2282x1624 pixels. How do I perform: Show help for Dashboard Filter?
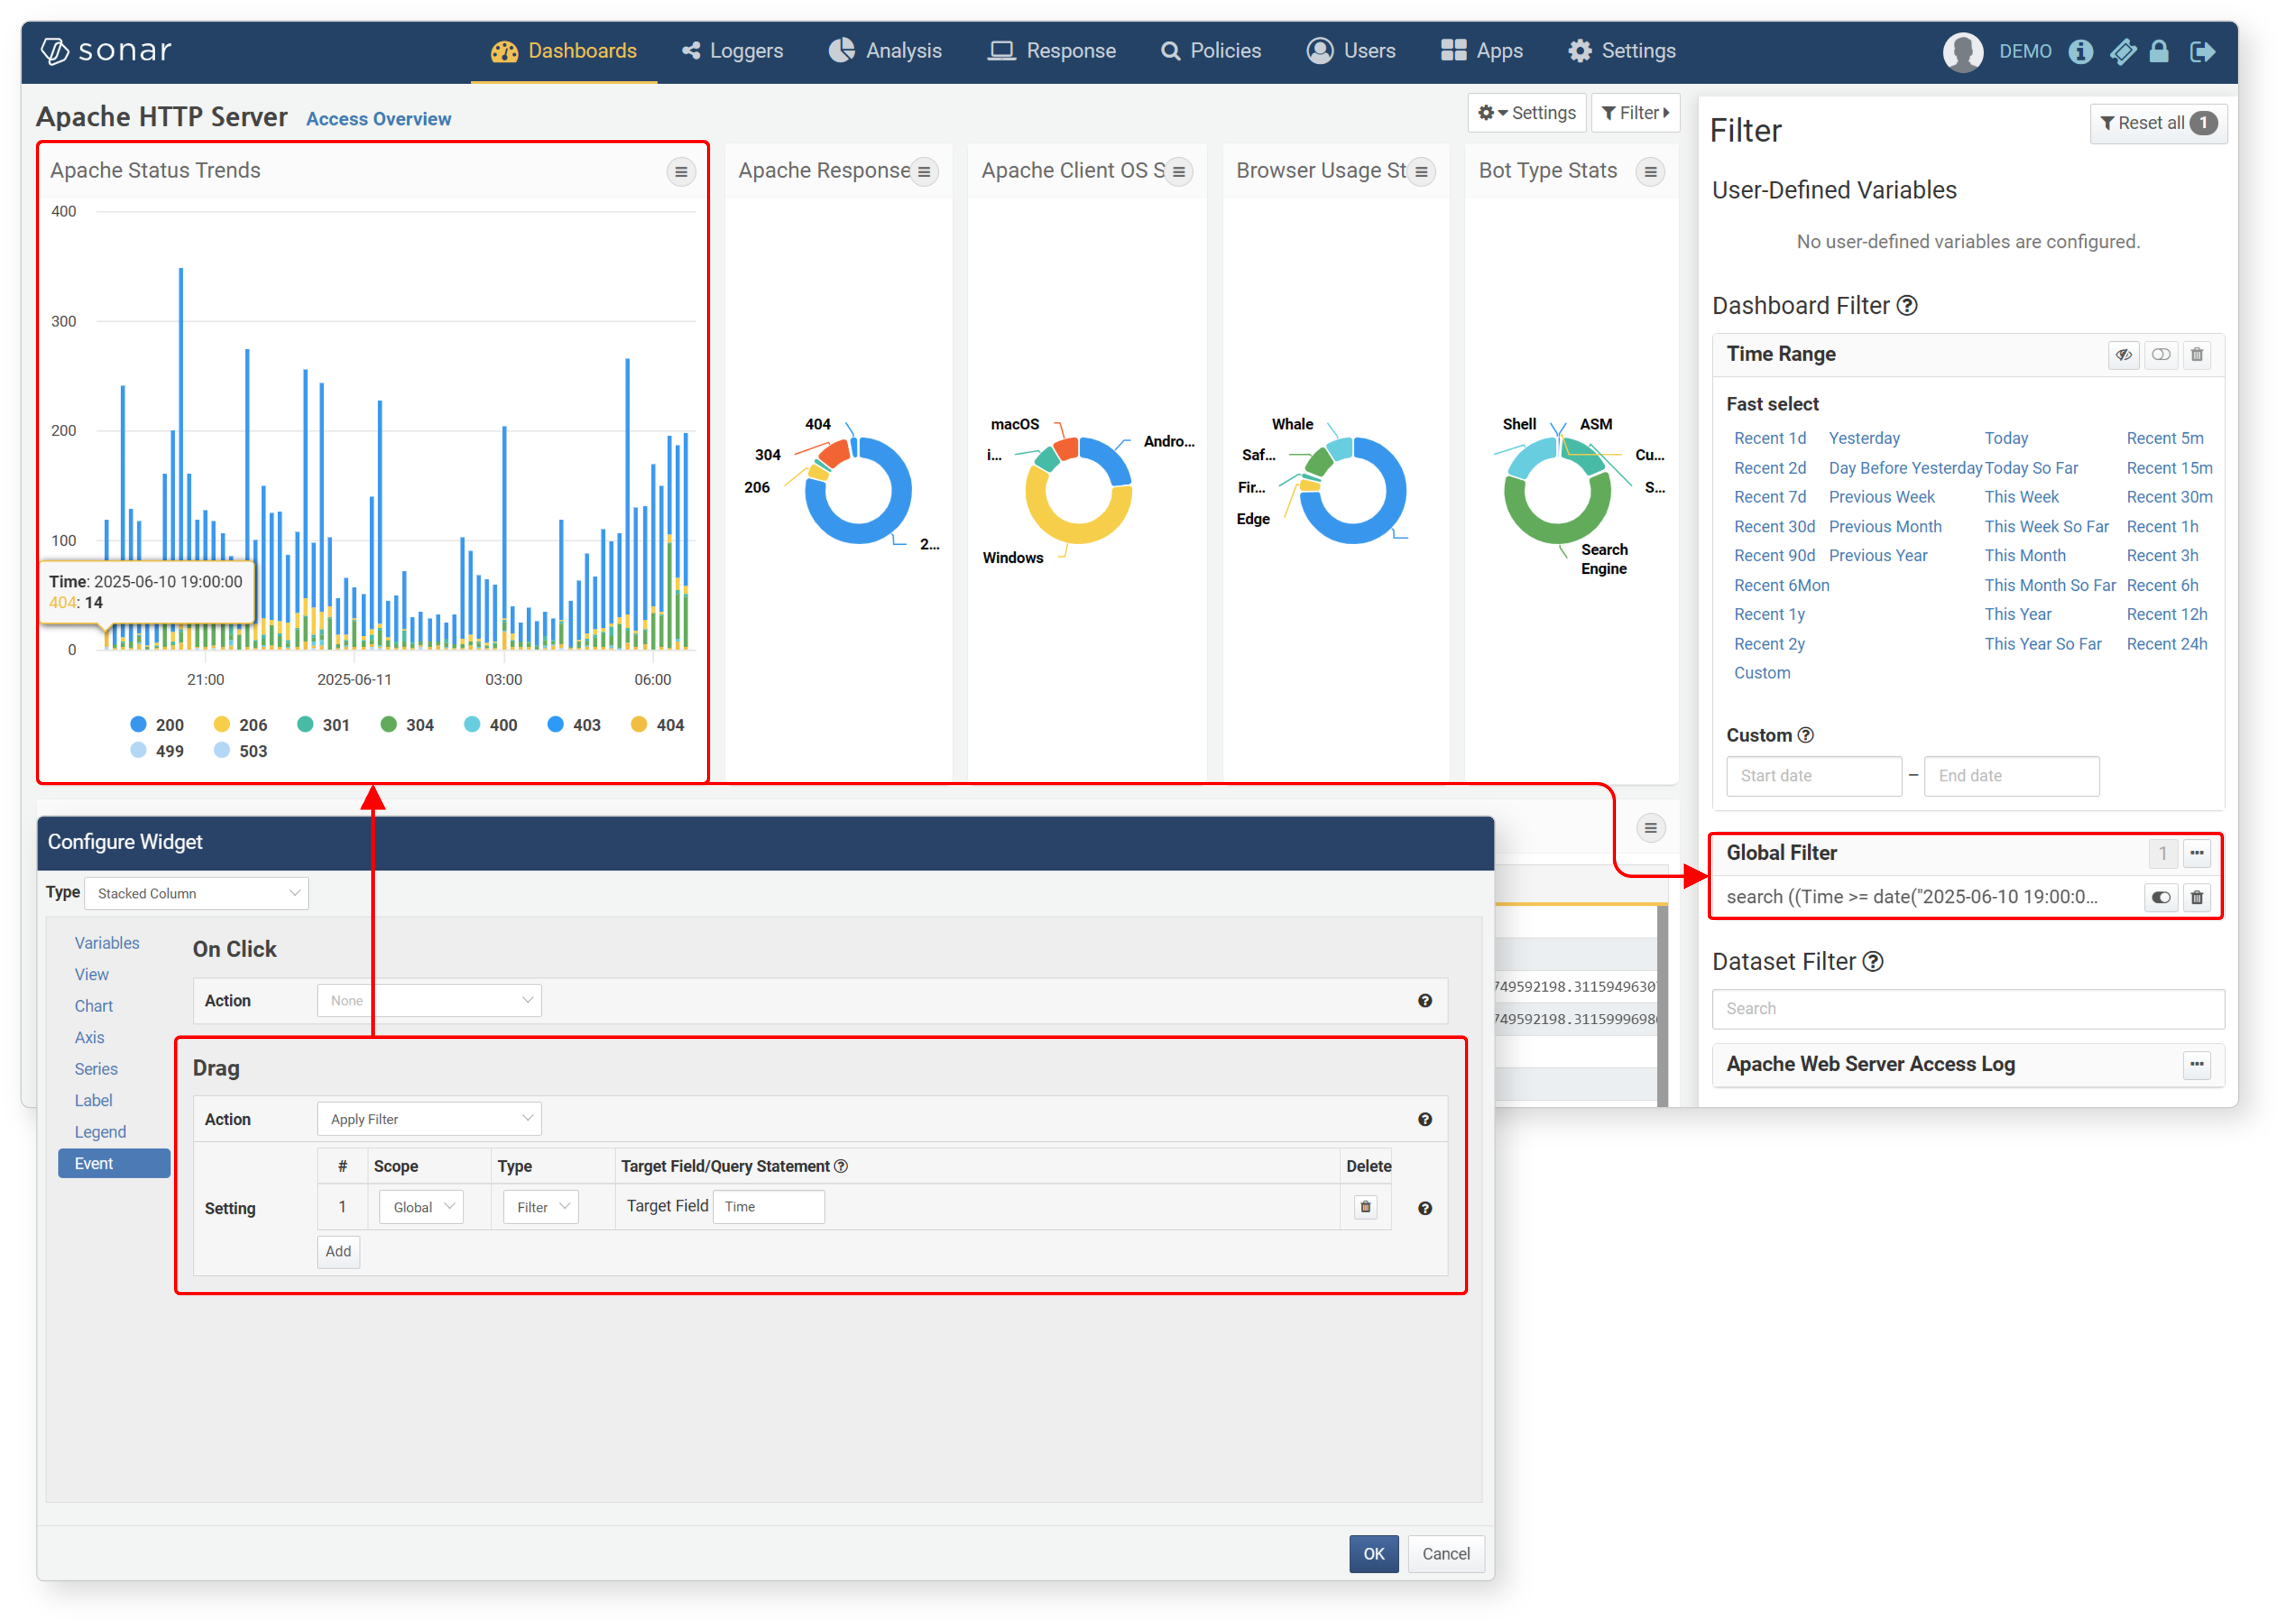pos(1906,306)
